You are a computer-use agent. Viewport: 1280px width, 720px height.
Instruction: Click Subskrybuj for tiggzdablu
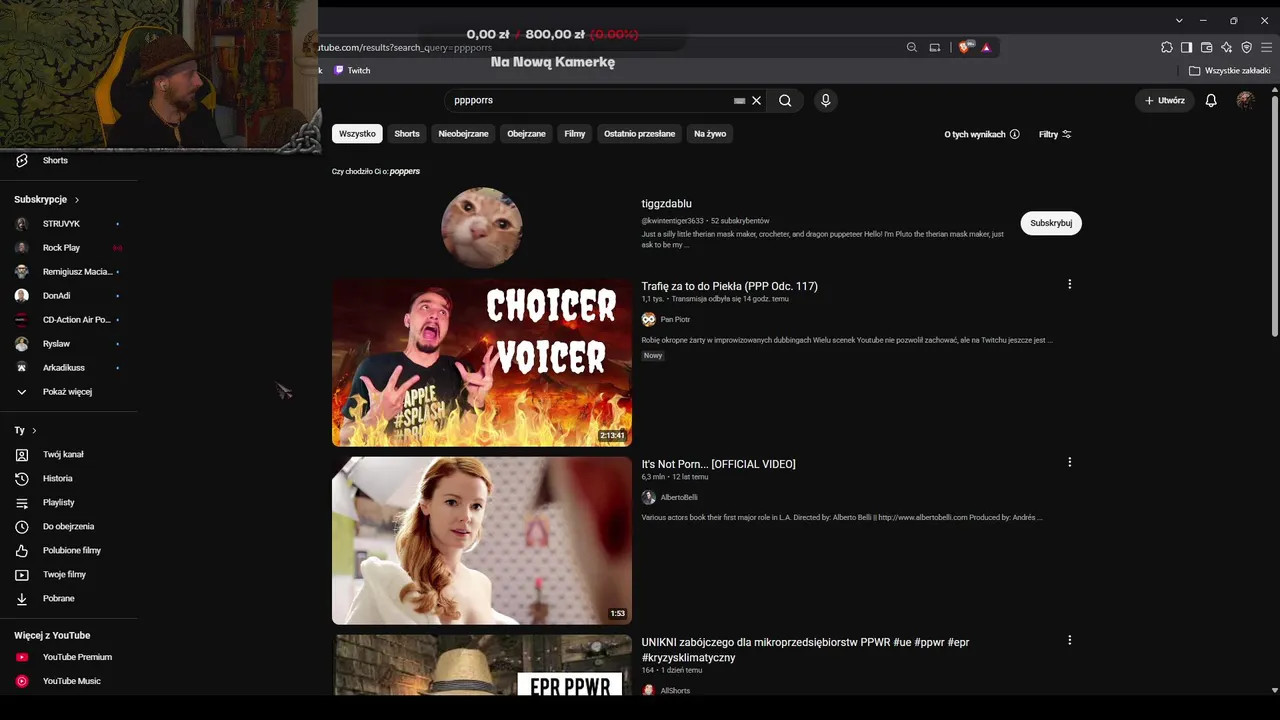point(1051,223)
